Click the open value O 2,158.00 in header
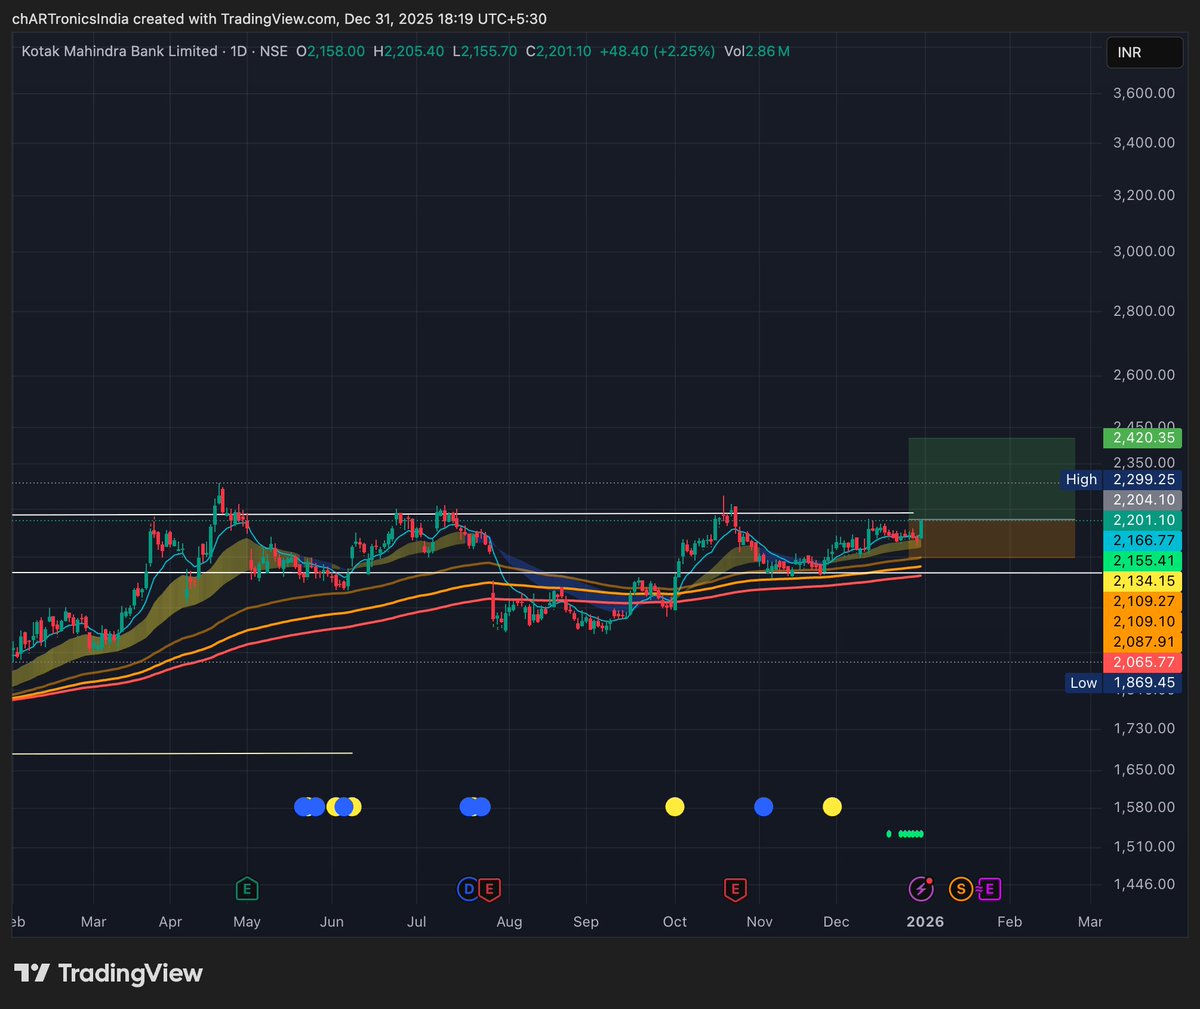Screen dimensions: 1200x1009 pos(330,51)
